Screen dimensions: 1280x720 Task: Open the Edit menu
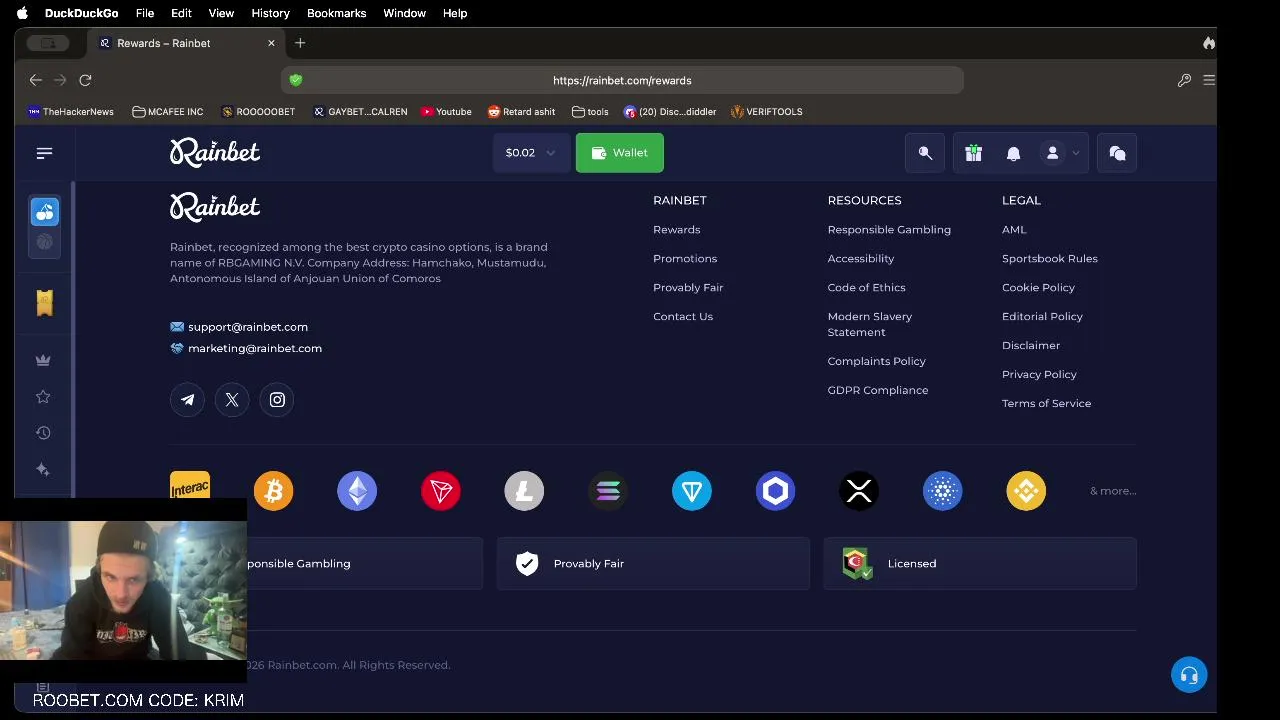coord(181,13)
